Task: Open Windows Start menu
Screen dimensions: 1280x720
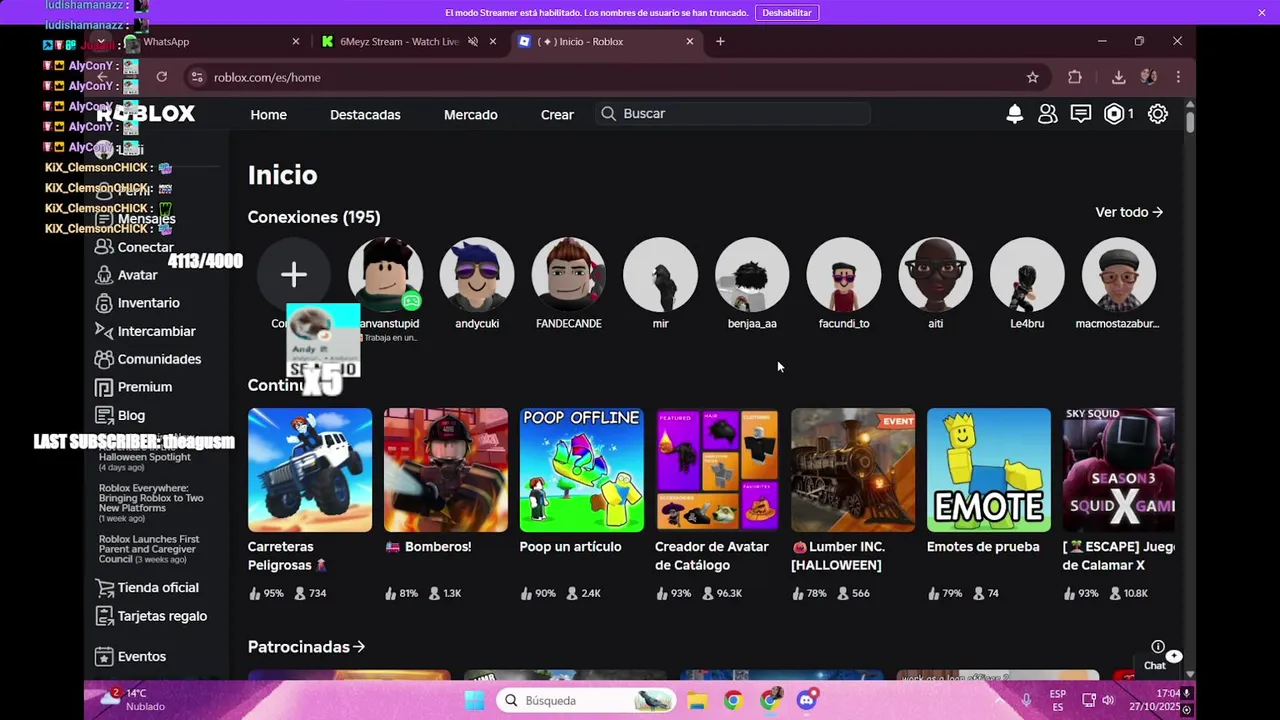Action: pyautogui.click(x=474, y=700)
